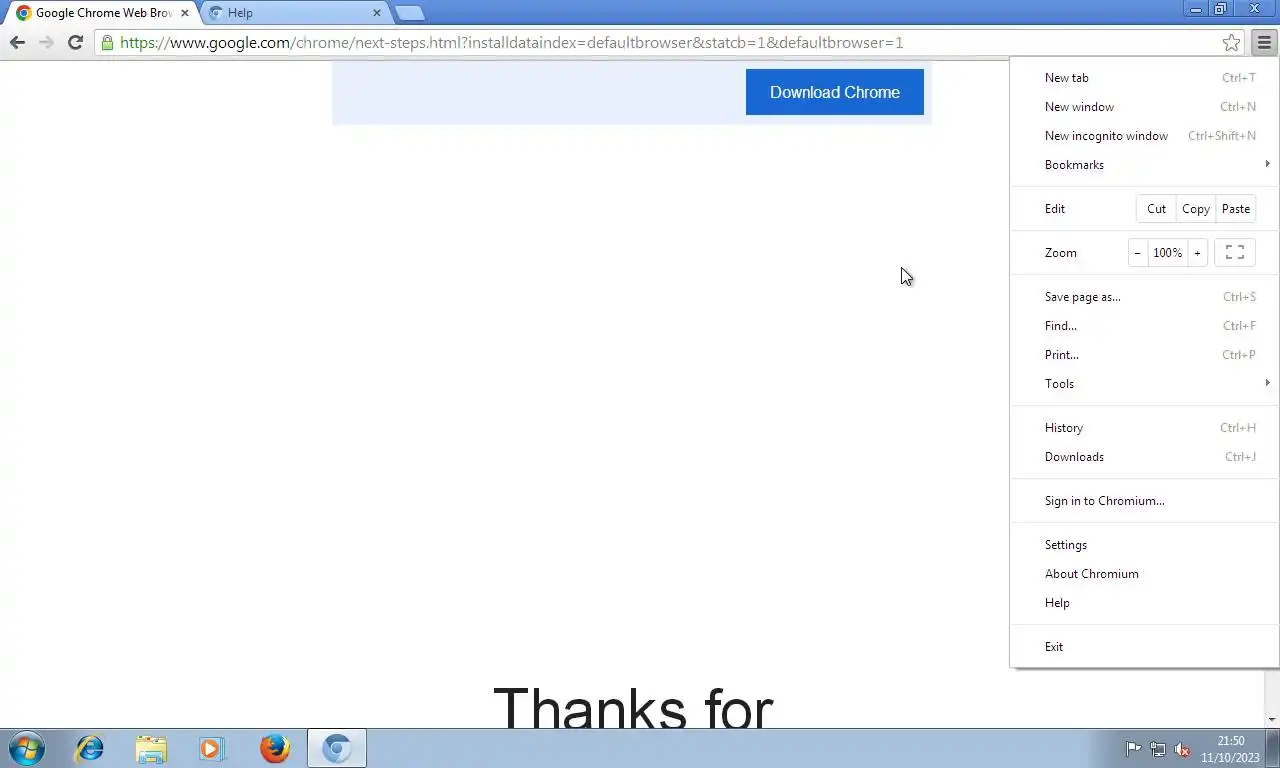Select Find… from the menu

pos(1145,326)
